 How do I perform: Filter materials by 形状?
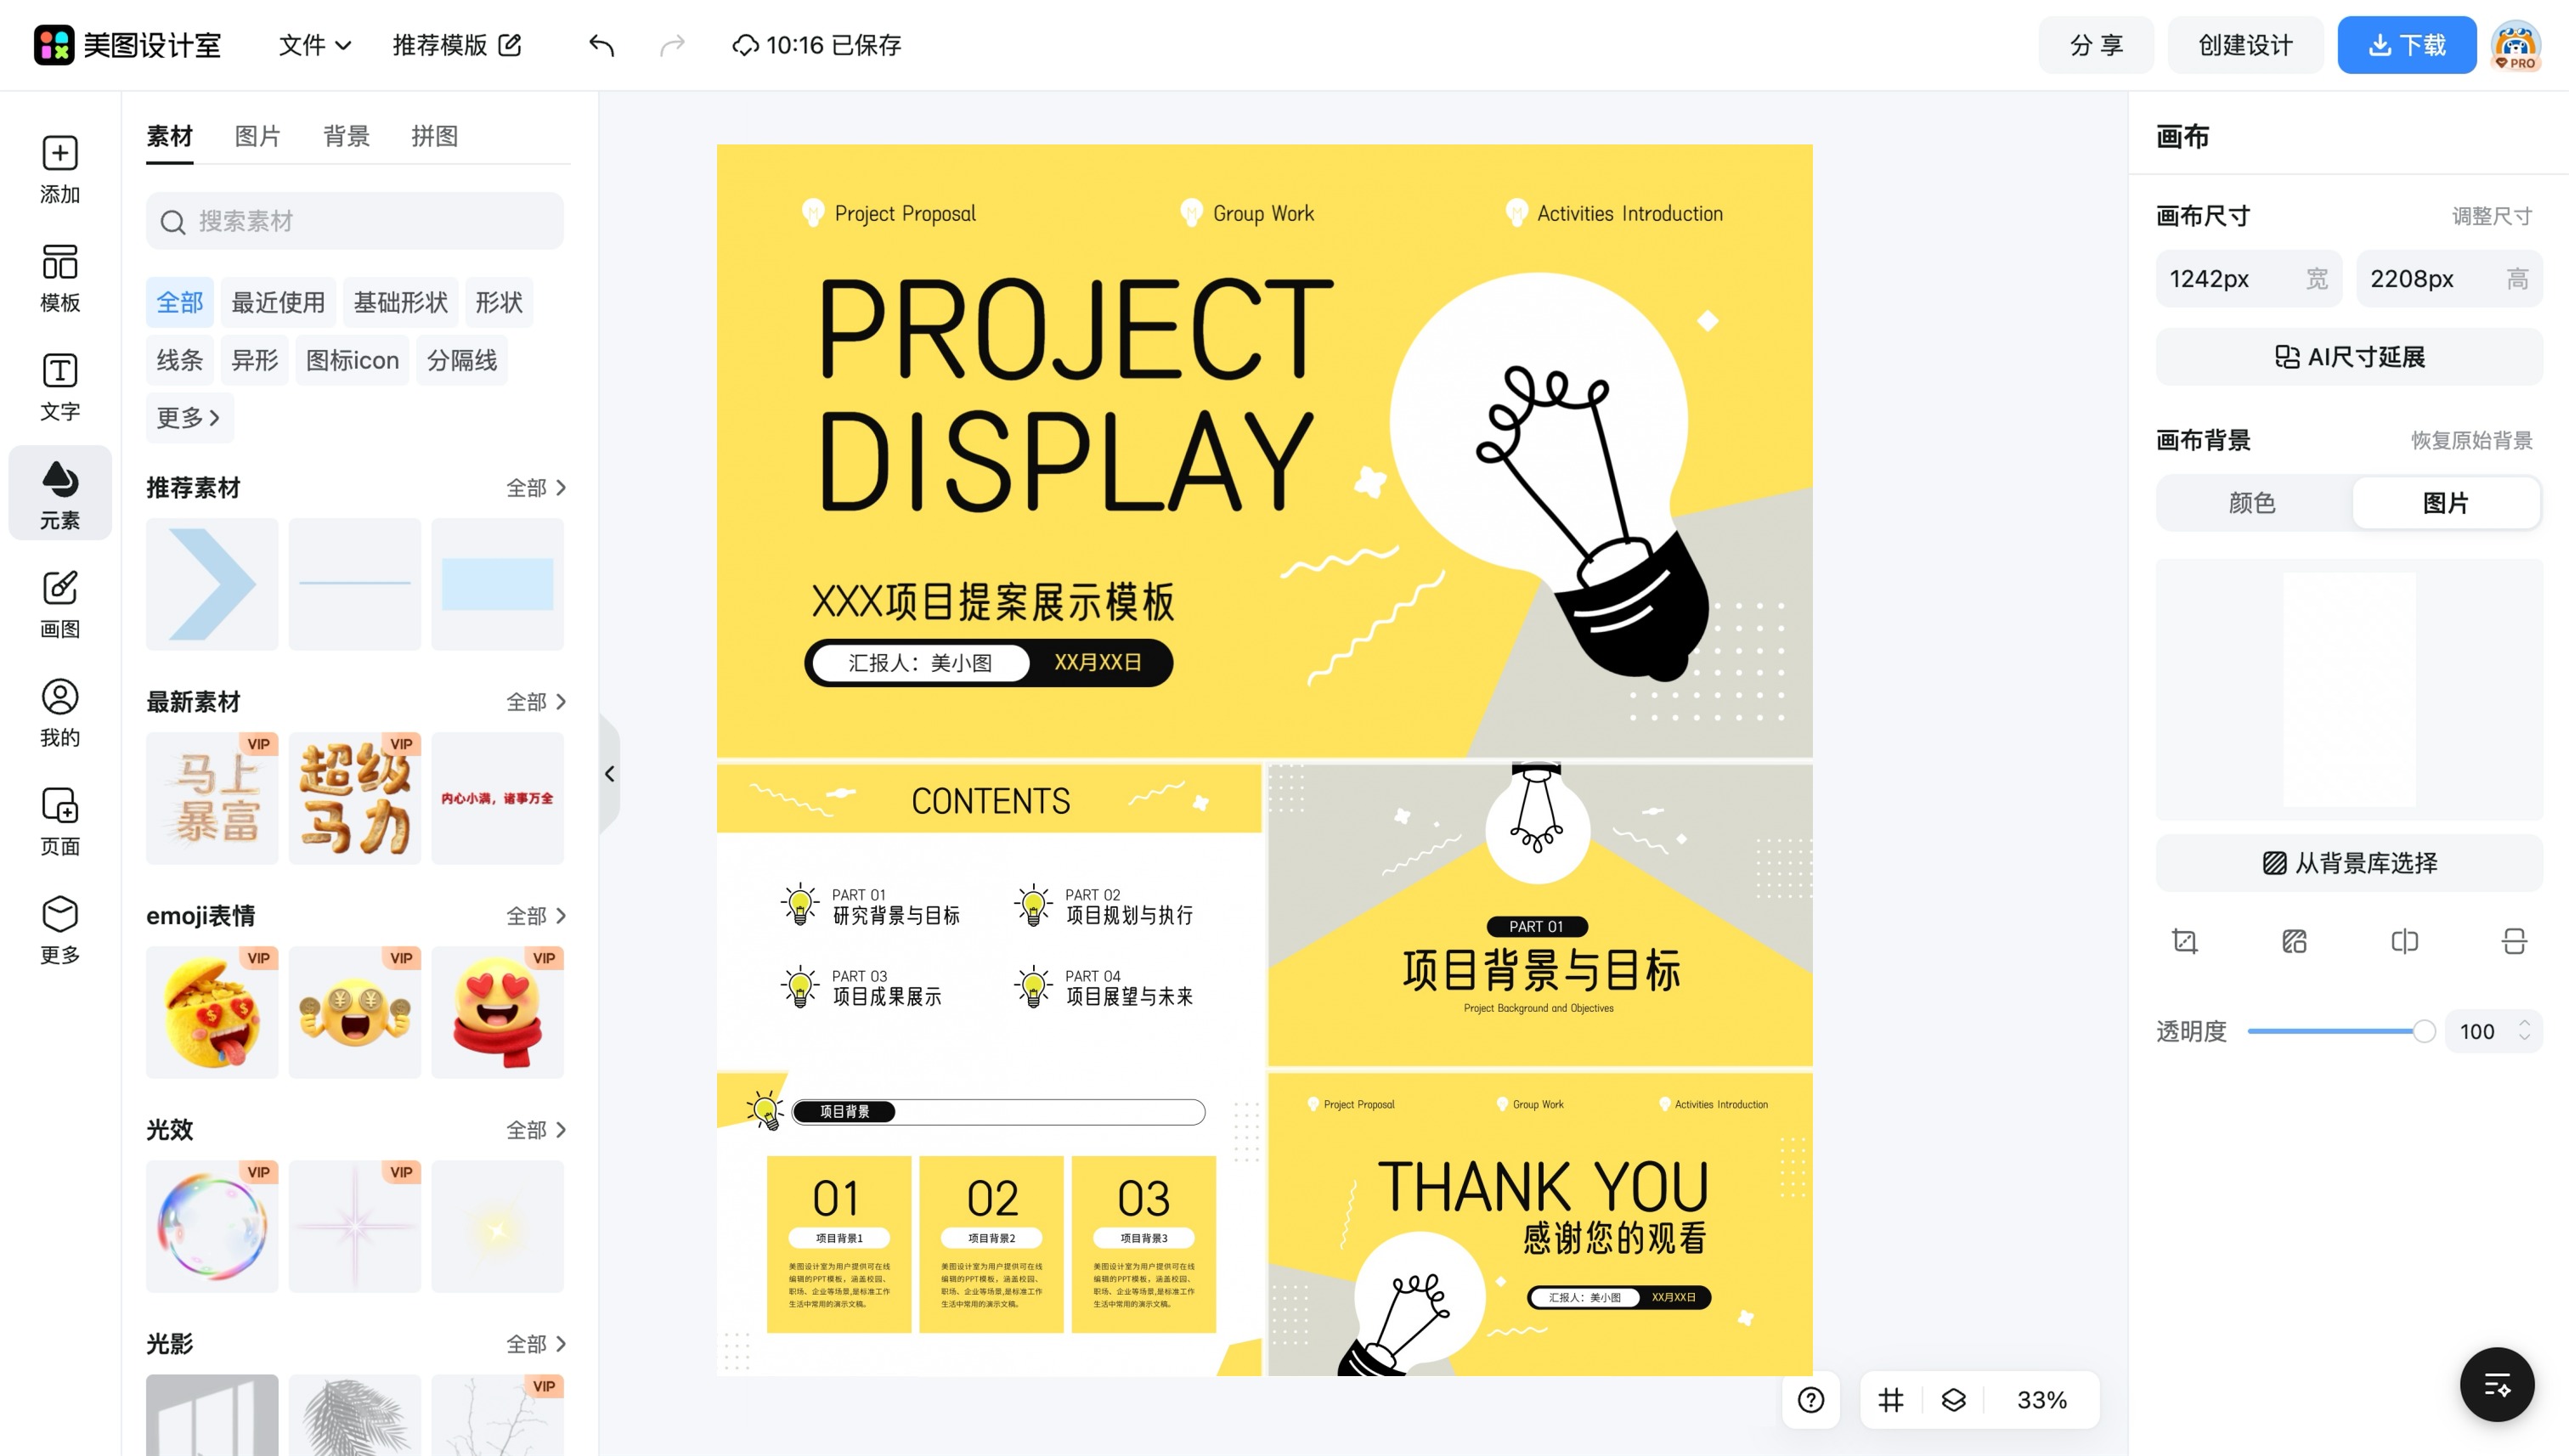coord(499,302)
